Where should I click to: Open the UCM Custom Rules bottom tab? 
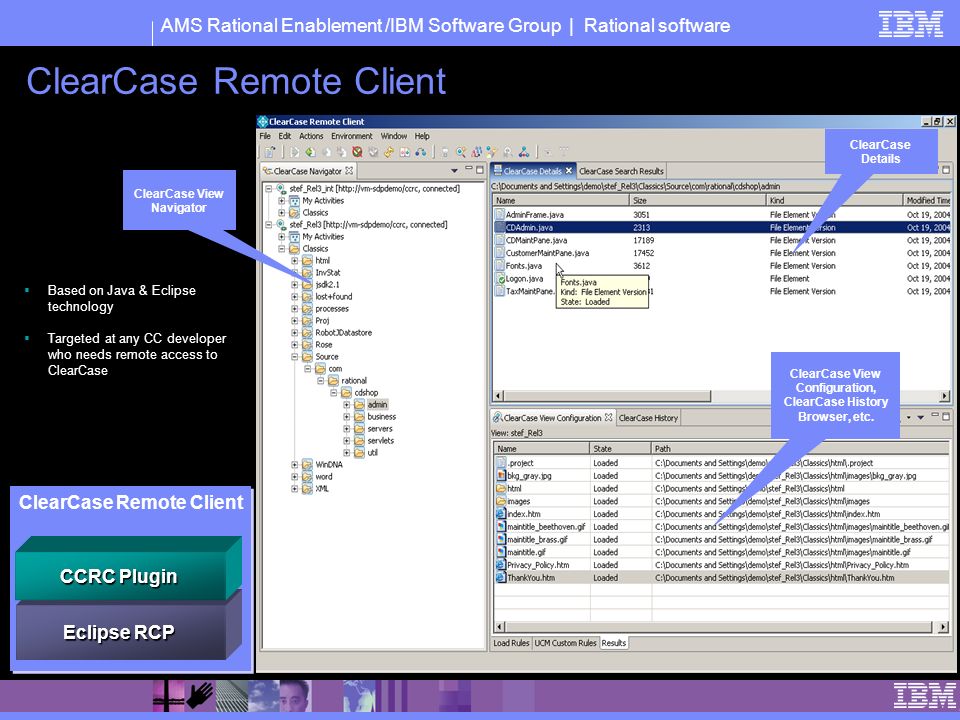565,643
